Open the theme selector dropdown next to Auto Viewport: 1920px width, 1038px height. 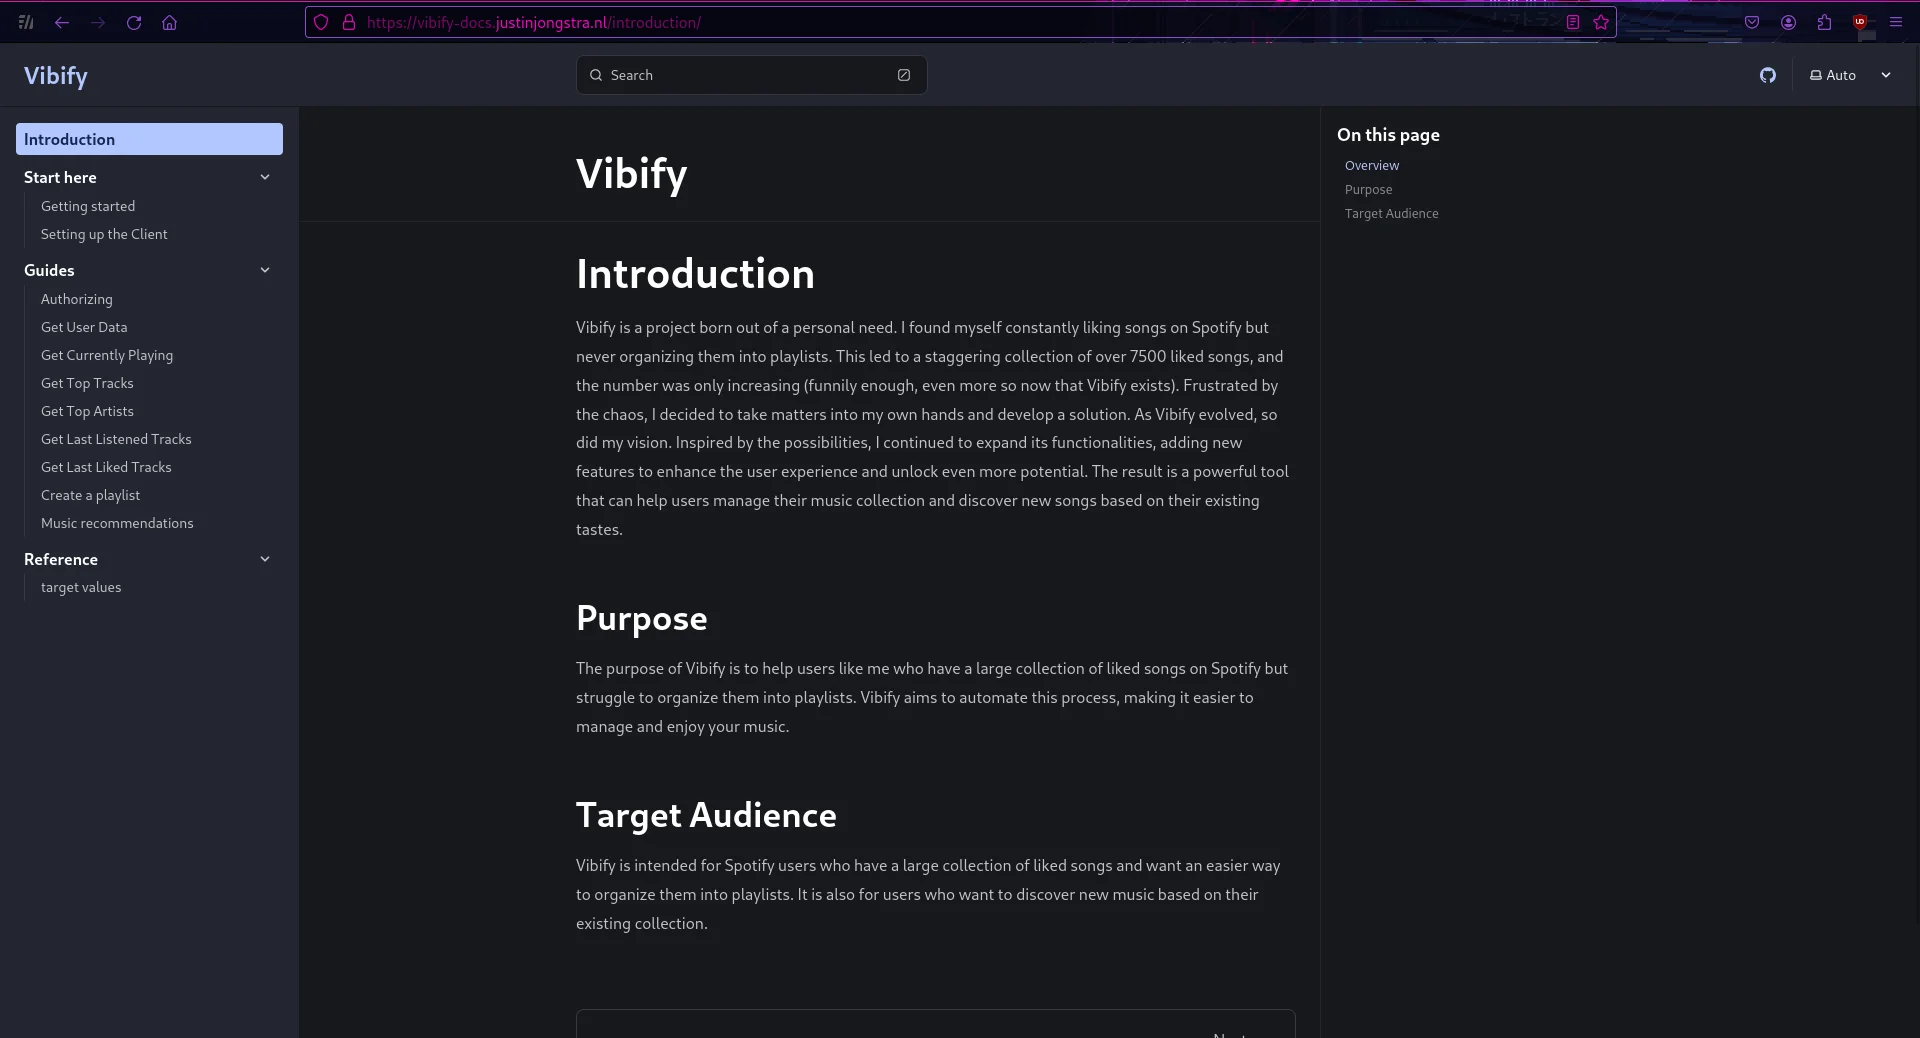1887,75
